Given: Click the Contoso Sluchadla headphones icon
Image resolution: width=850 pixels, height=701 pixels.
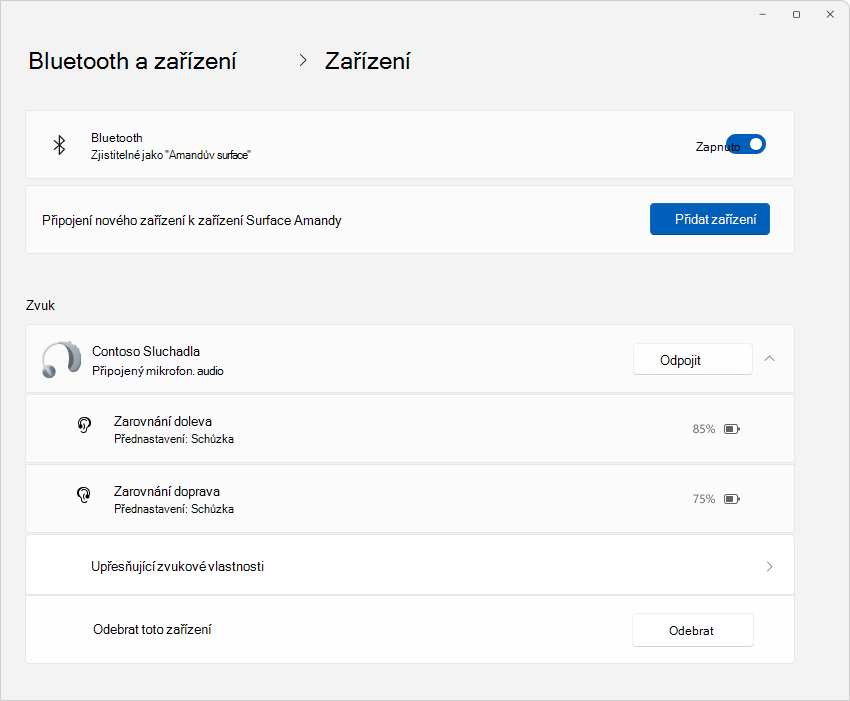Looking at the screenshot, I should (61, 359).
